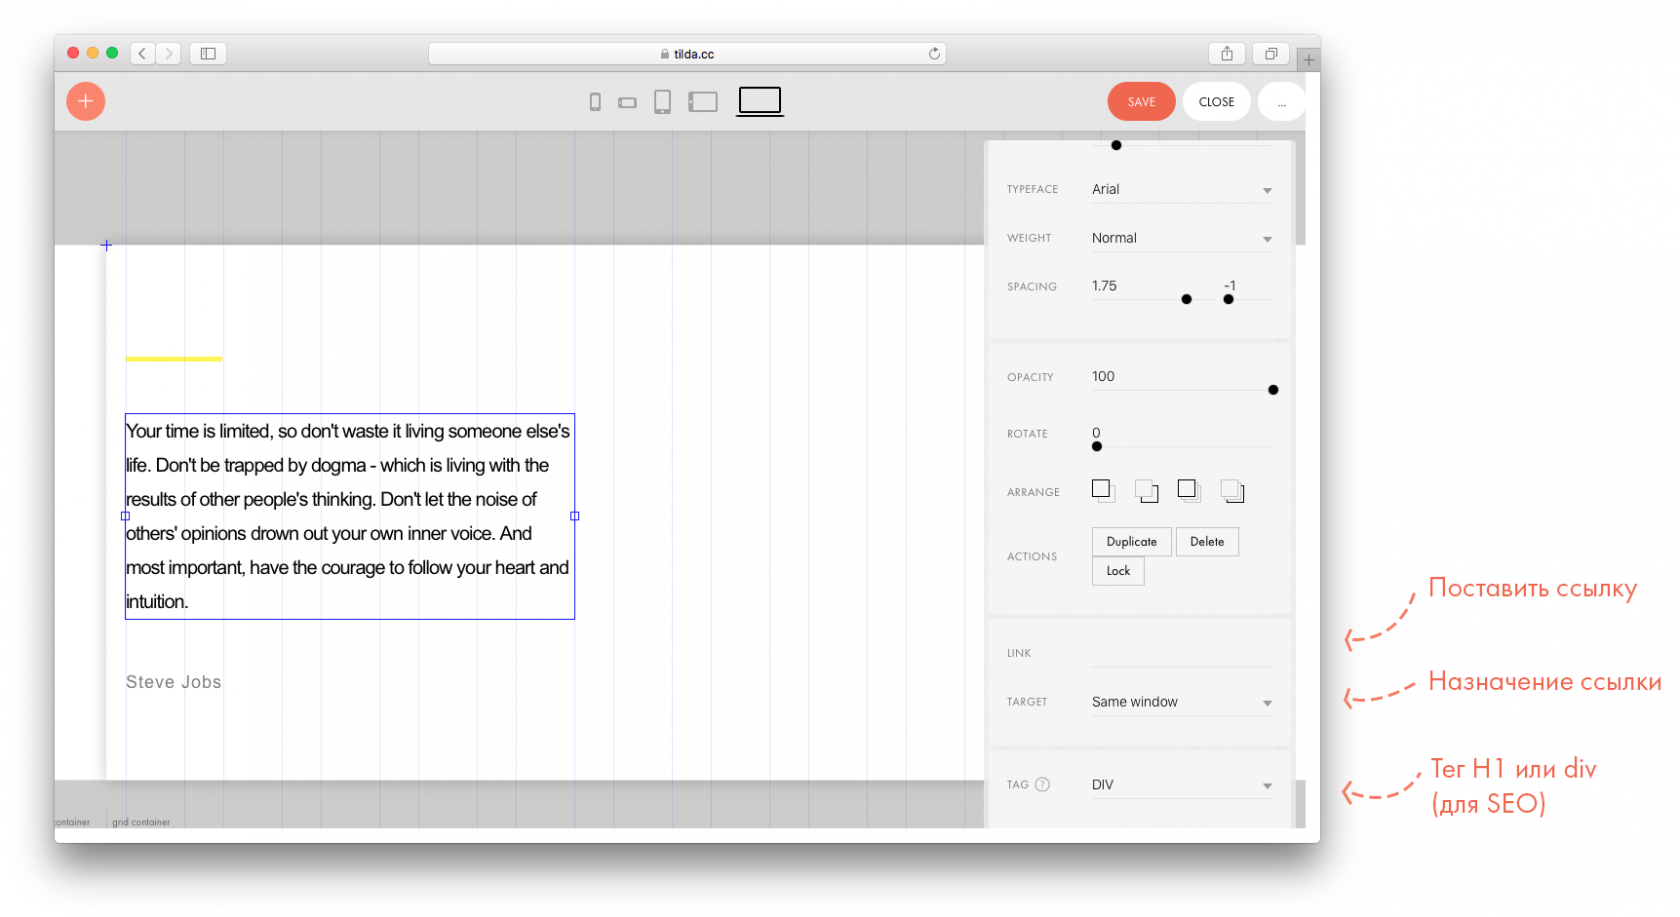This screenshot has height=917, width=1680.
Task: Open the Tag dropdown set to DIV
Action: pos(1180,786)
